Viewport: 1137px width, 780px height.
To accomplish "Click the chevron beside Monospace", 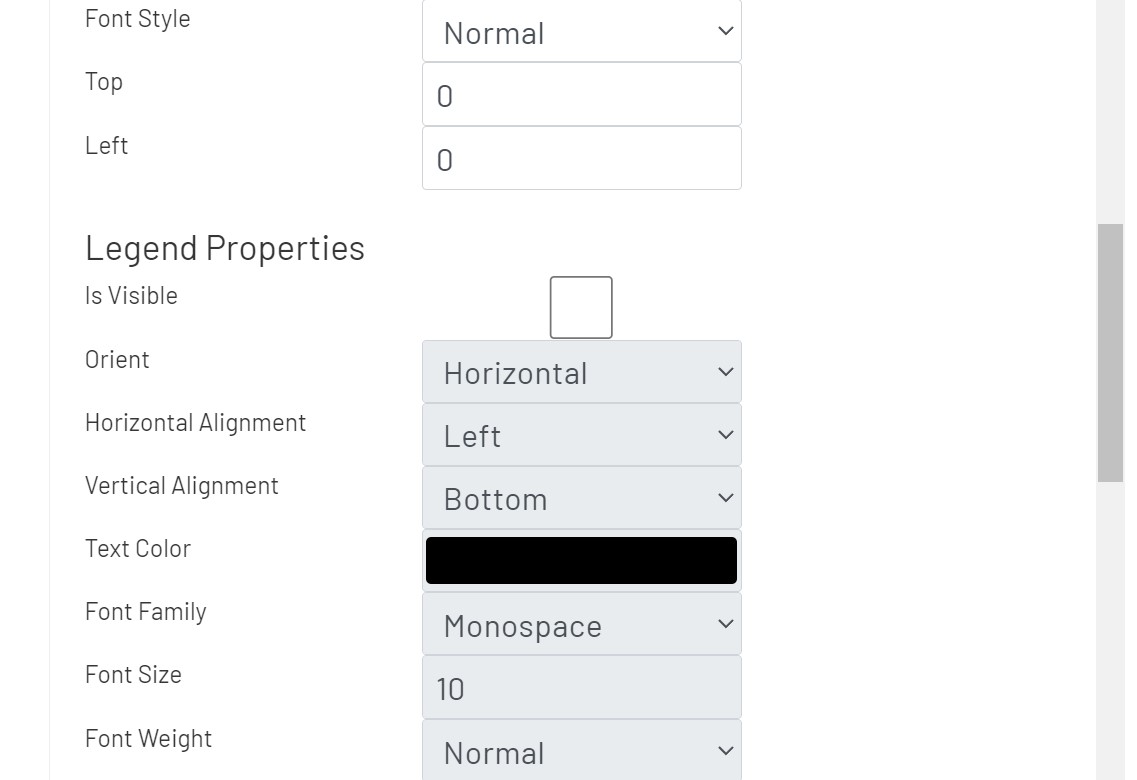I will pos(724,624).
